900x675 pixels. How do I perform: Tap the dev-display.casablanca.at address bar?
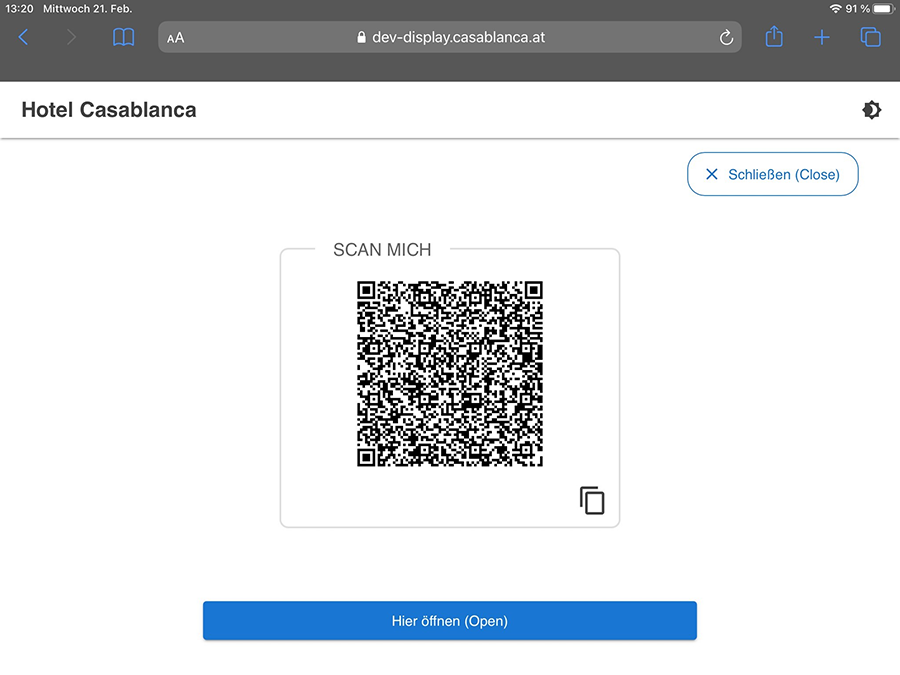tap(458, 38)
